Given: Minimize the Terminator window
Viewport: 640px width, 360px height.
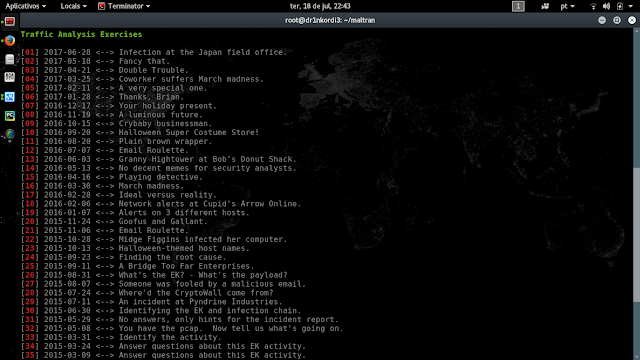Looking at the screenshot, I should (602, 20).
